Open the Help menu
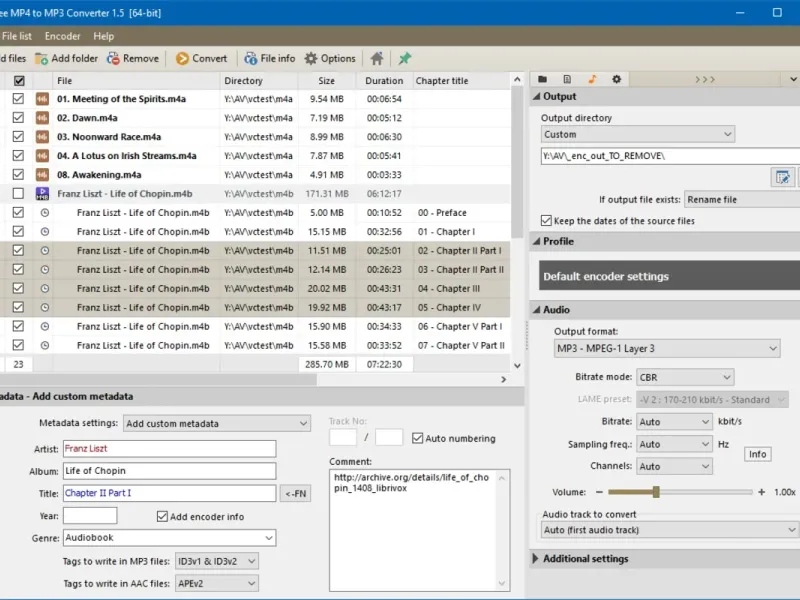The height and width of the screenshot is (600, 800). (103, 36)
